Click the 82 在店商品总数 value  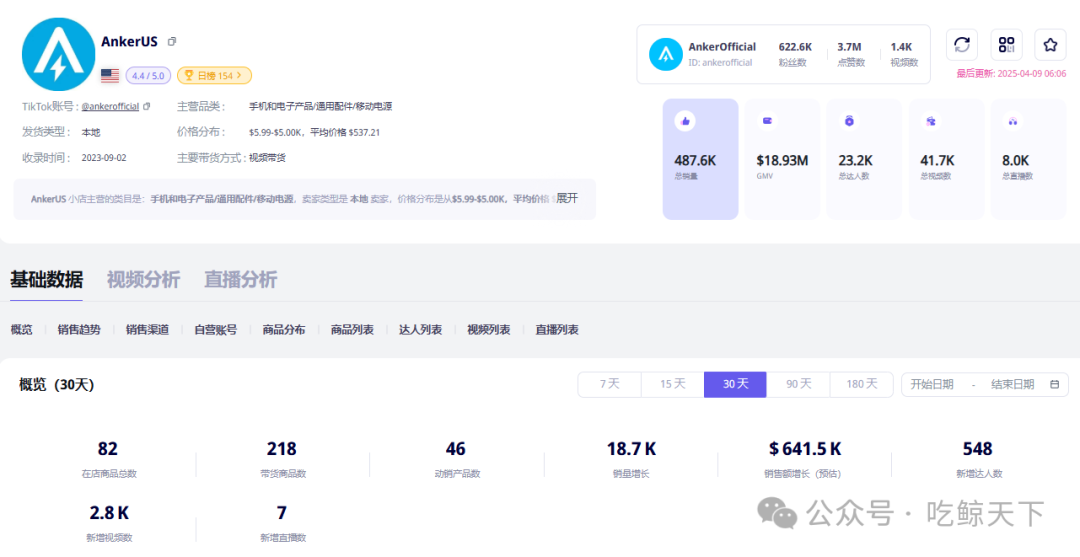107,449
